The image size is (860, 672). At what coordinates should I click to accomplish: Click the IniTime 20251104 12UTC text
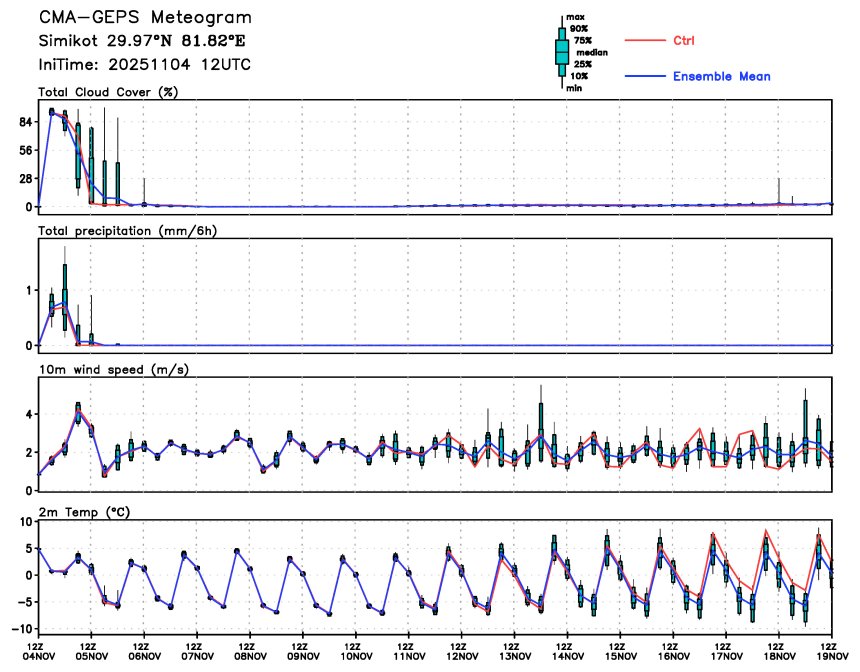[x=144, y=64]
